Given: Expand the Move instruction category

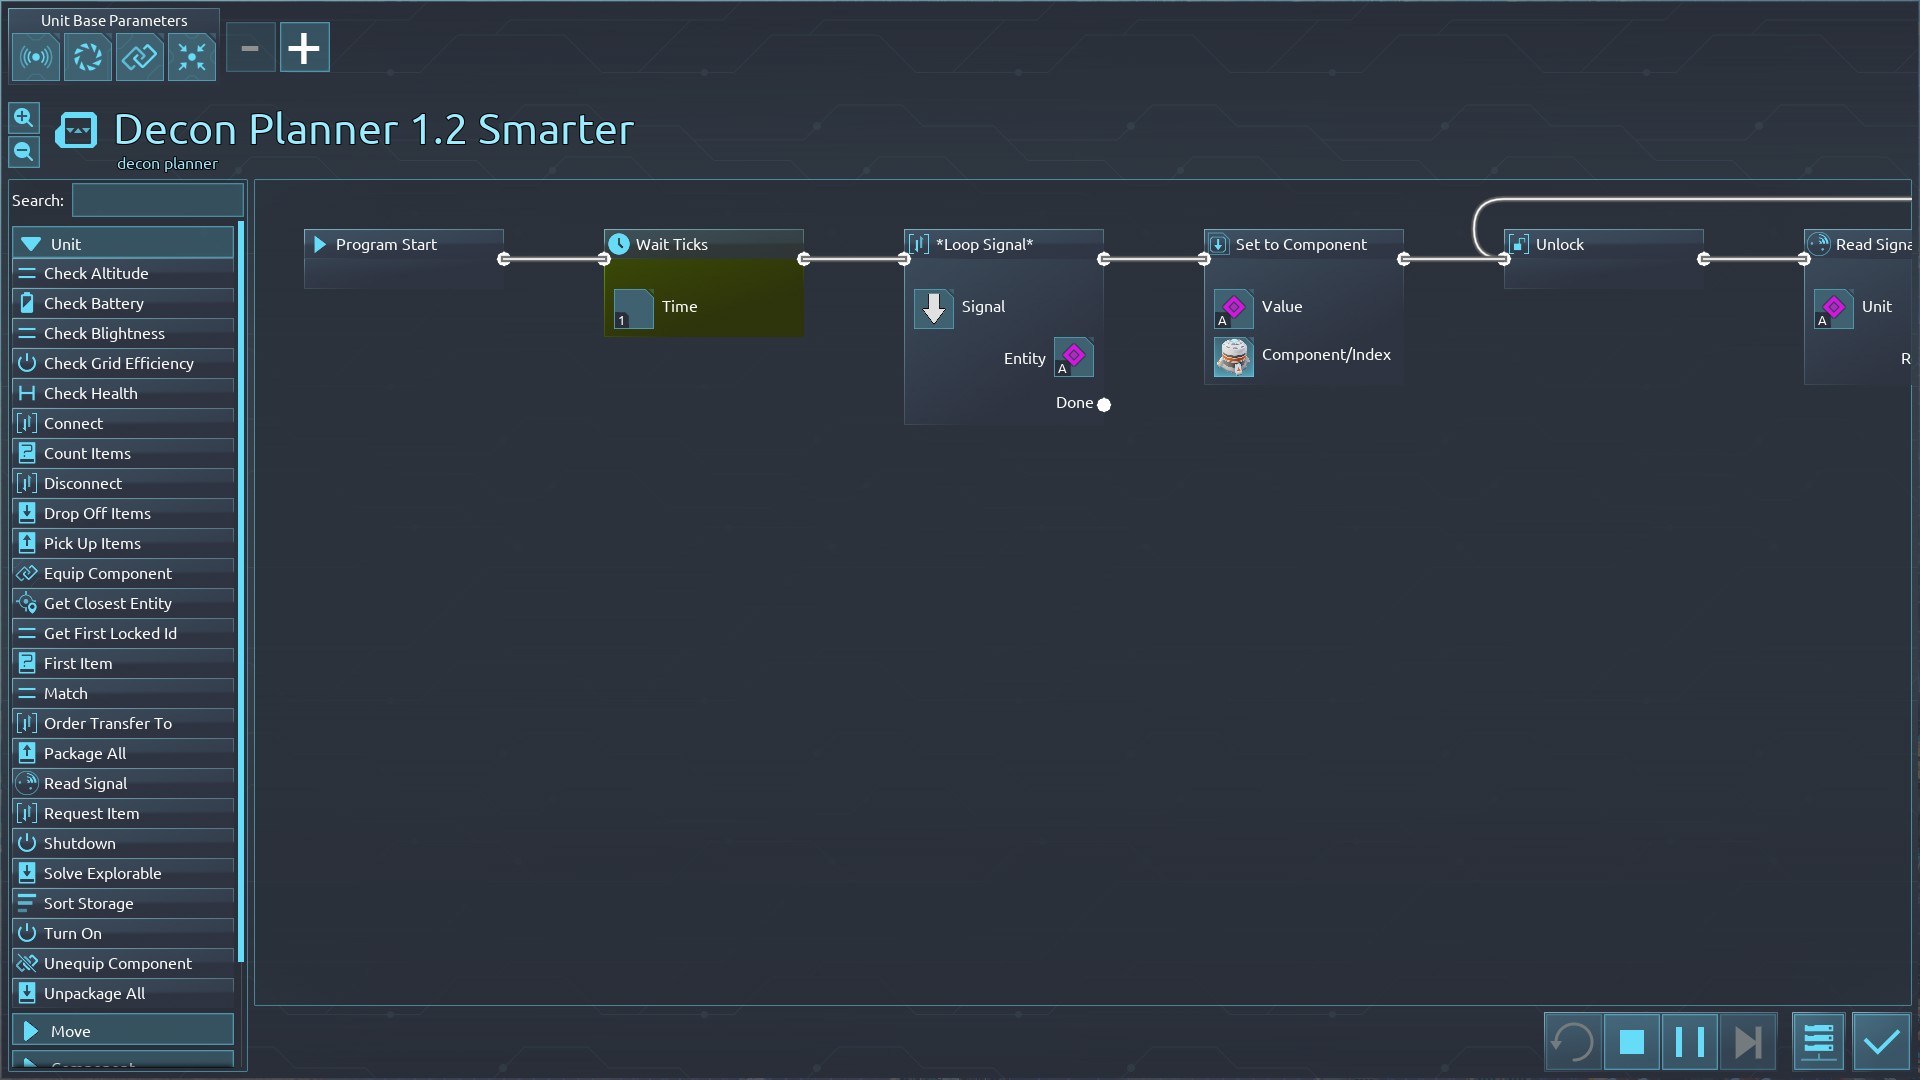Looking at the screenshot, I should pyautogui.click(x=123, y=1031).
